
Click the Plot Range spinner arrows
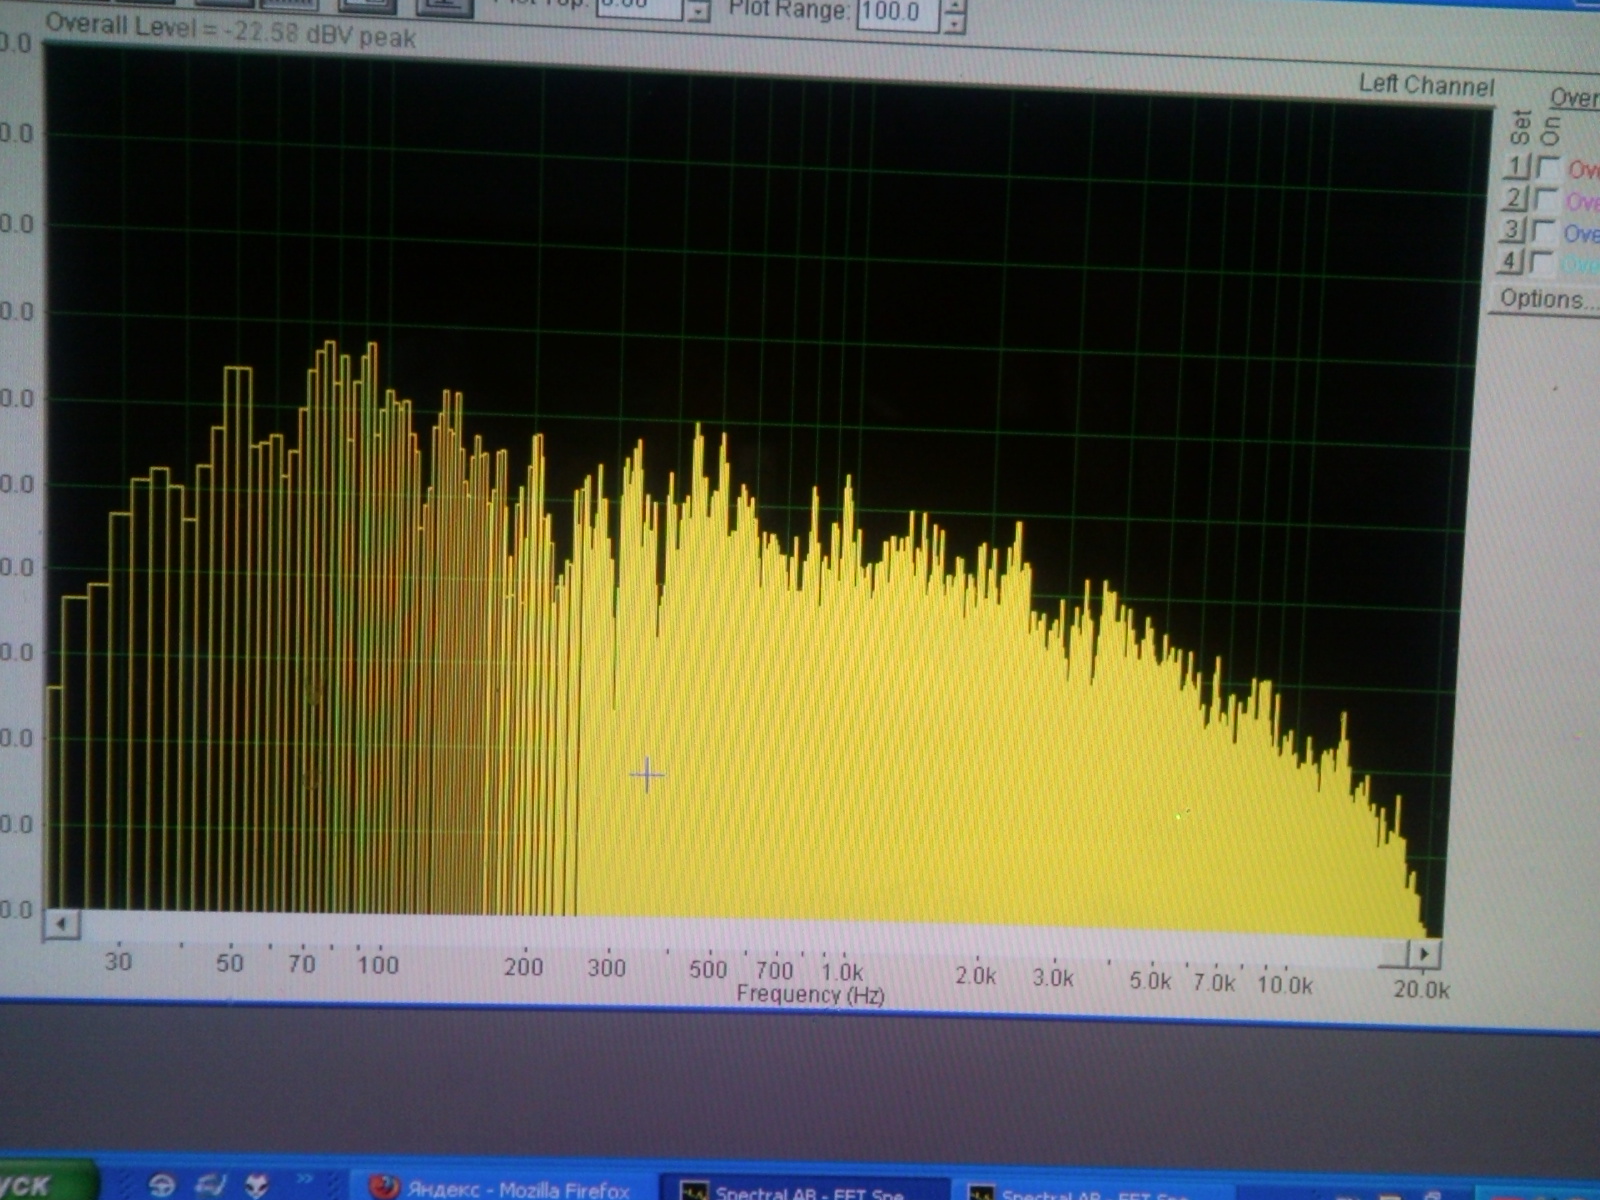tap(955, 14)
